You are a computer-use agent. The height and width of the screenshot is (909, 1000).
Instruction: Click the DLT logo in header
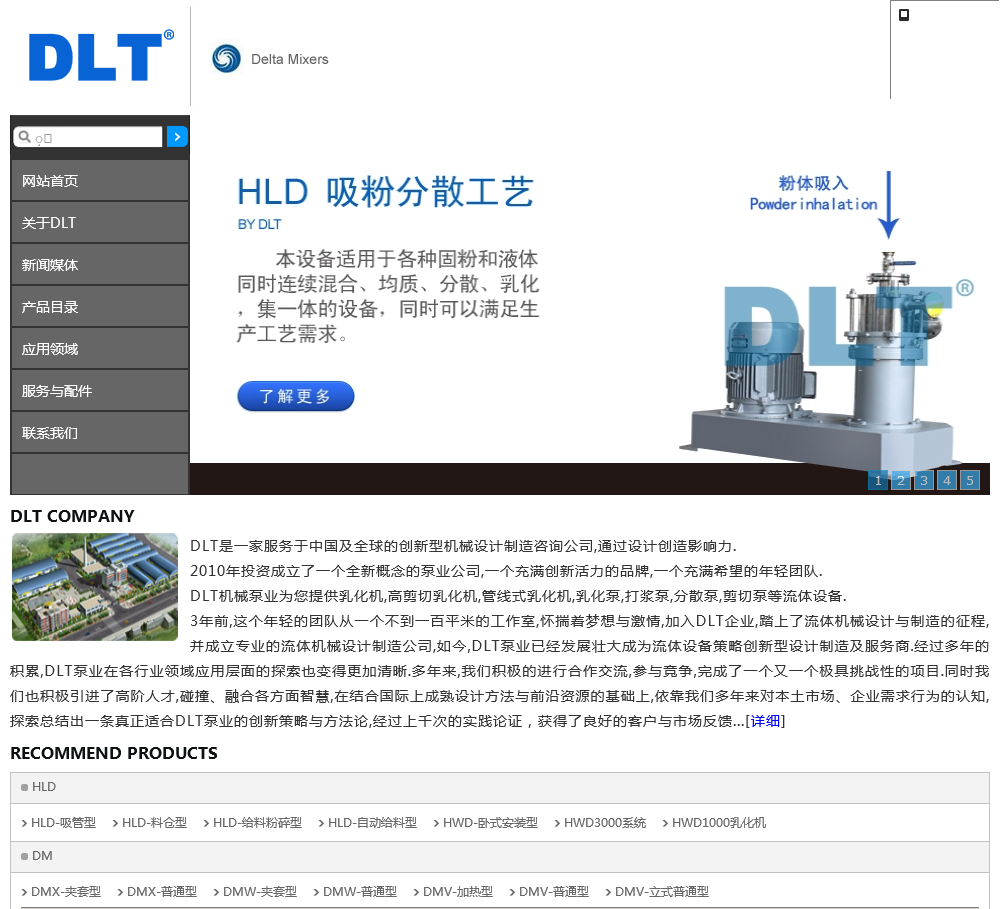click(101, 55)
